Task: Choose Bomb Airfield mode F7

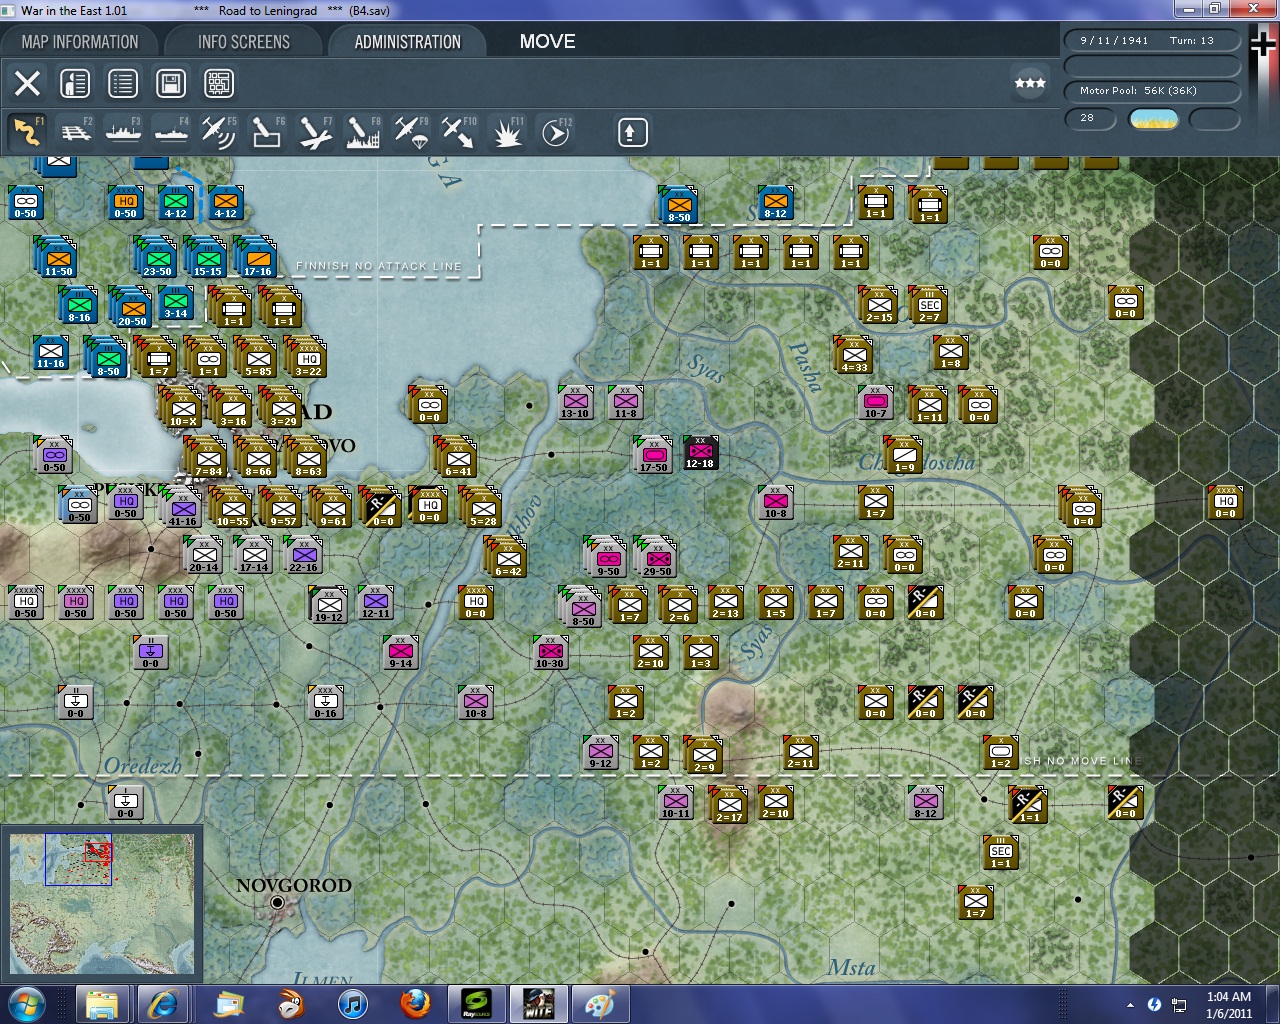Action: tap(315, 132)
